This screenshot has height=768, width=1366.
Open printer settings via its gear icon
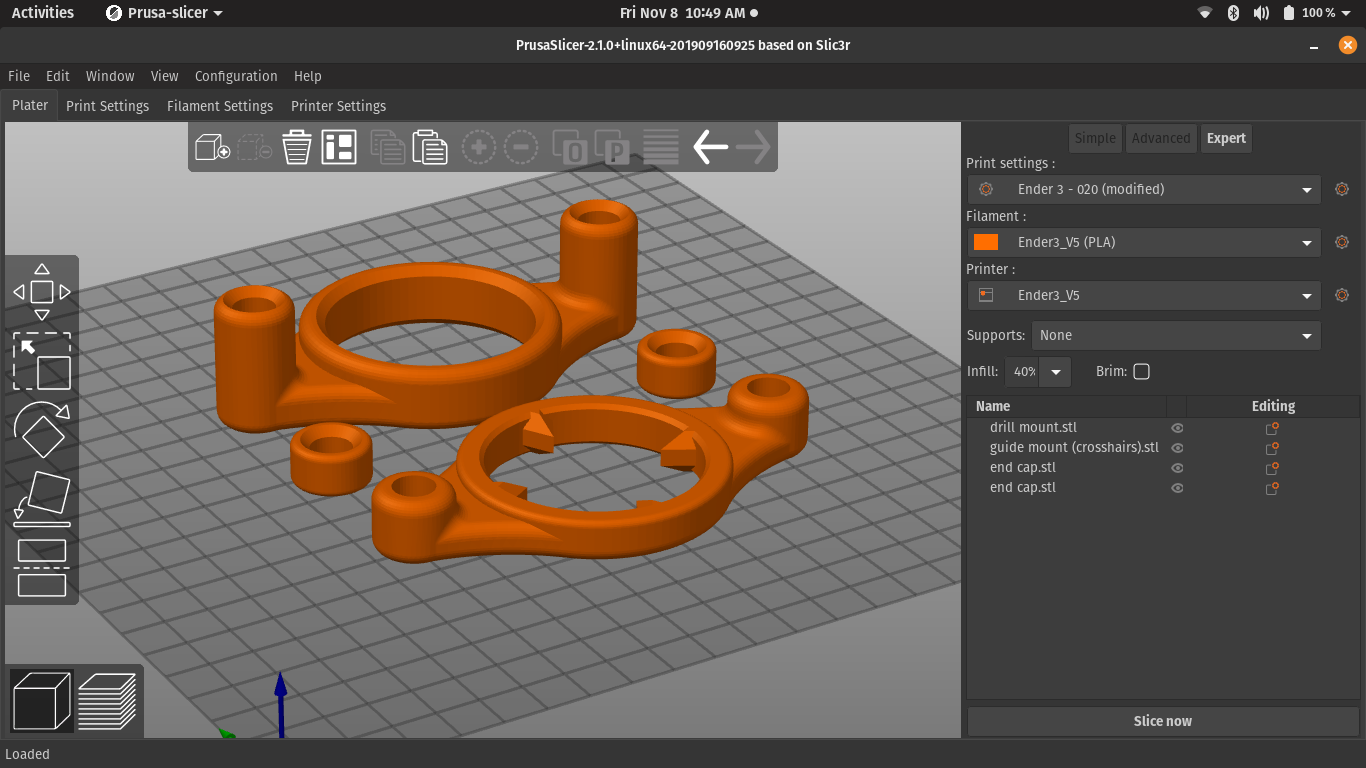pyautogui.click(x=1342, y=295)
